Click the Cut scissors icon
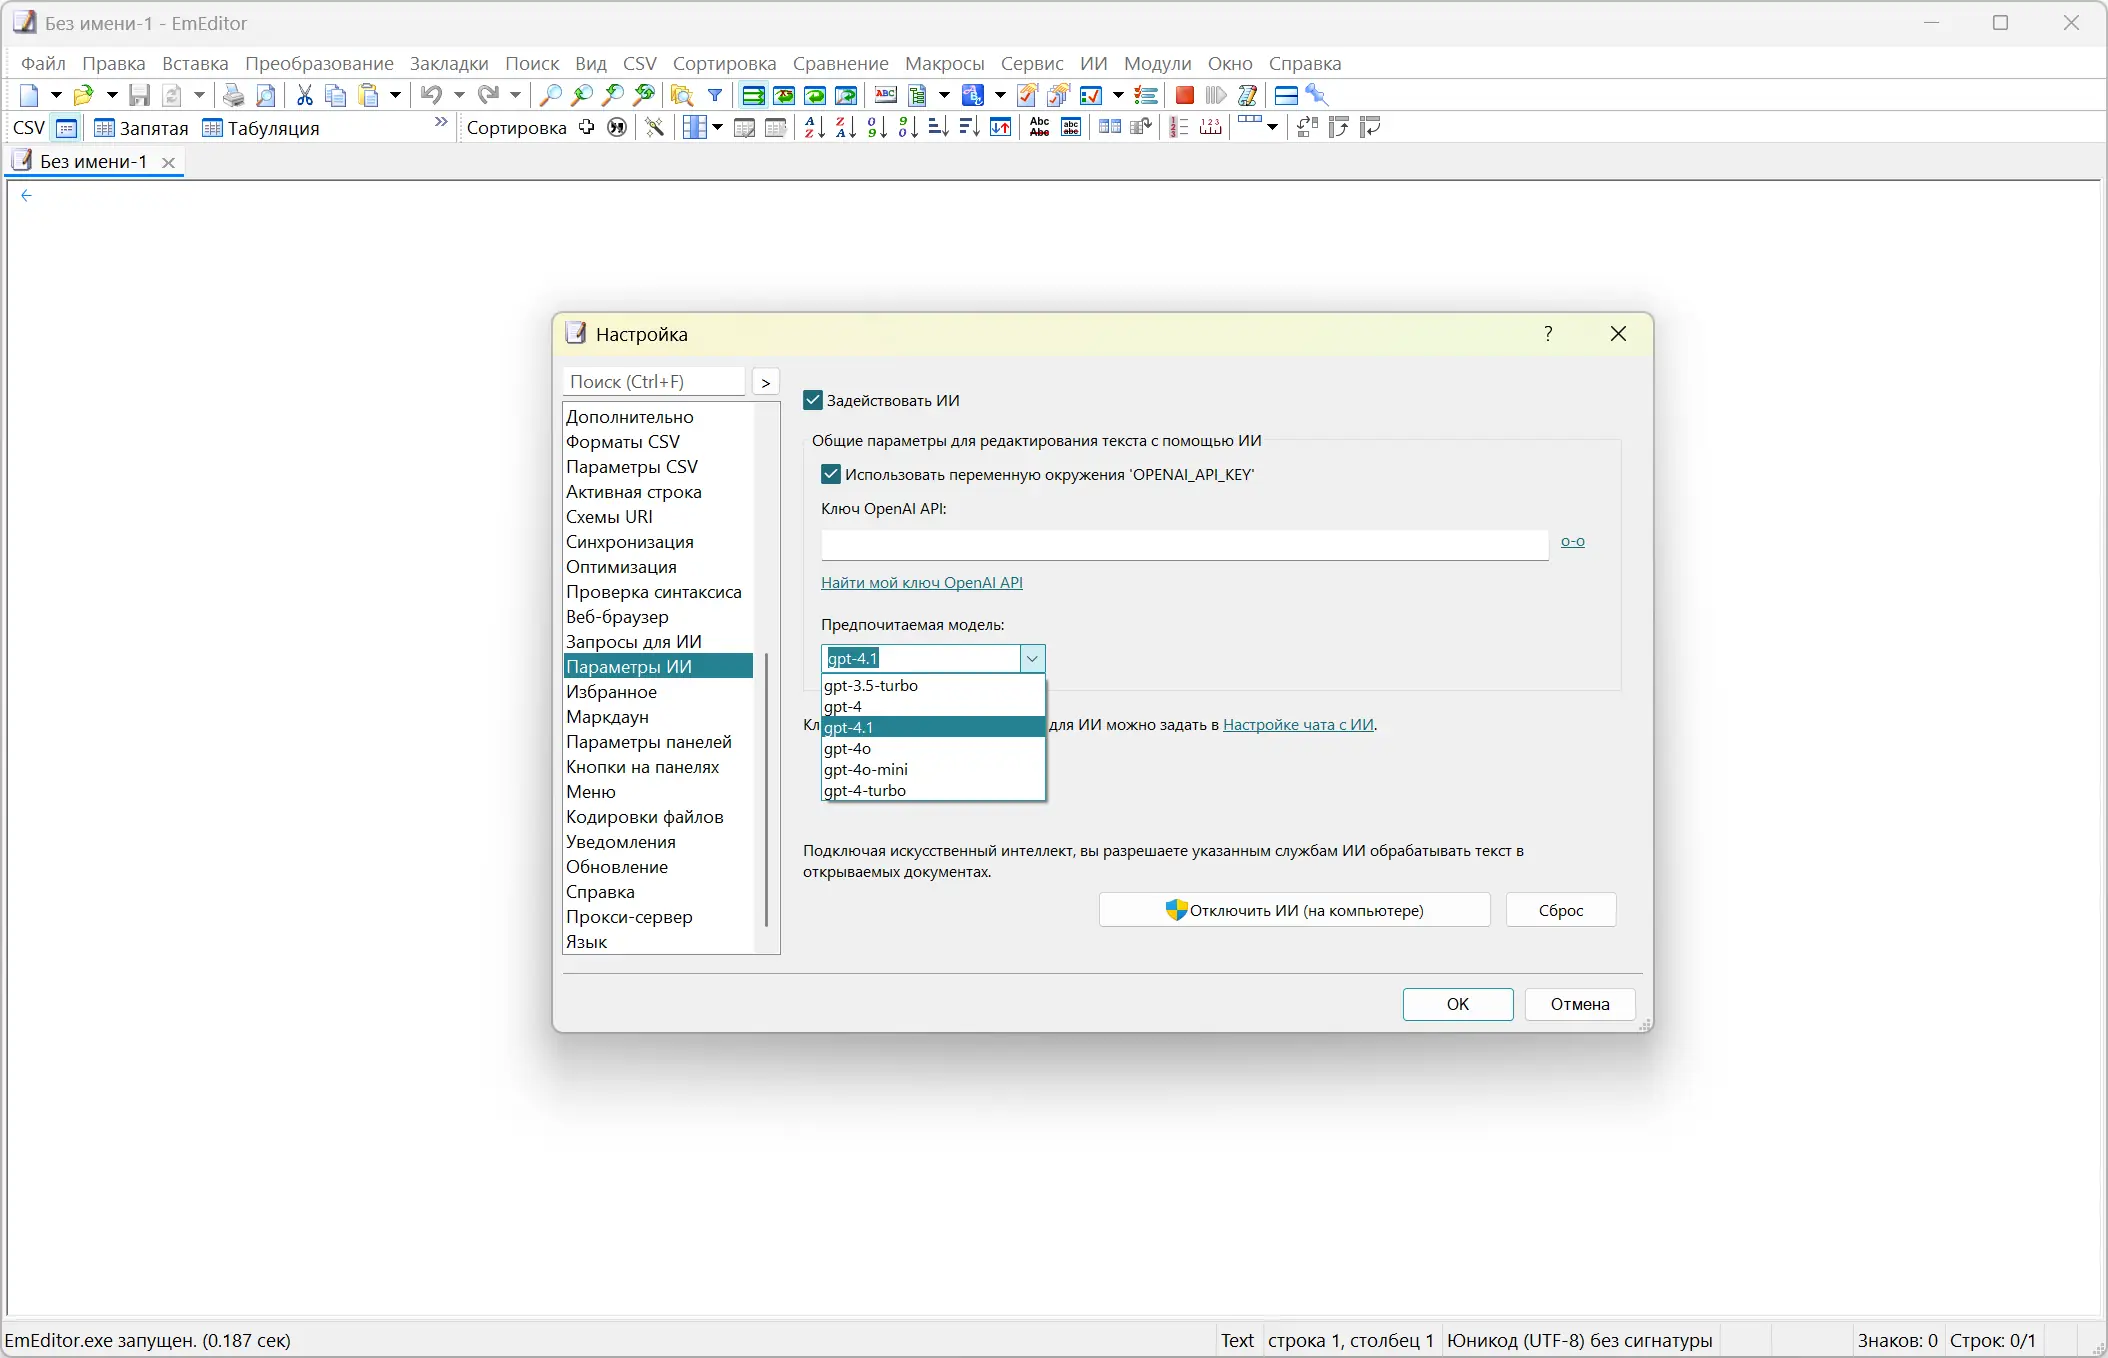Screen dimensions: 2108x1358 305,95
